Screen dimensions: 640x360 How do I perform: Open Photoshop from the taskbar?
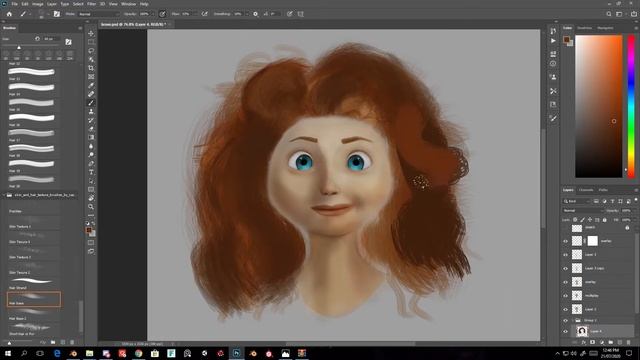[x=236, y=353]
